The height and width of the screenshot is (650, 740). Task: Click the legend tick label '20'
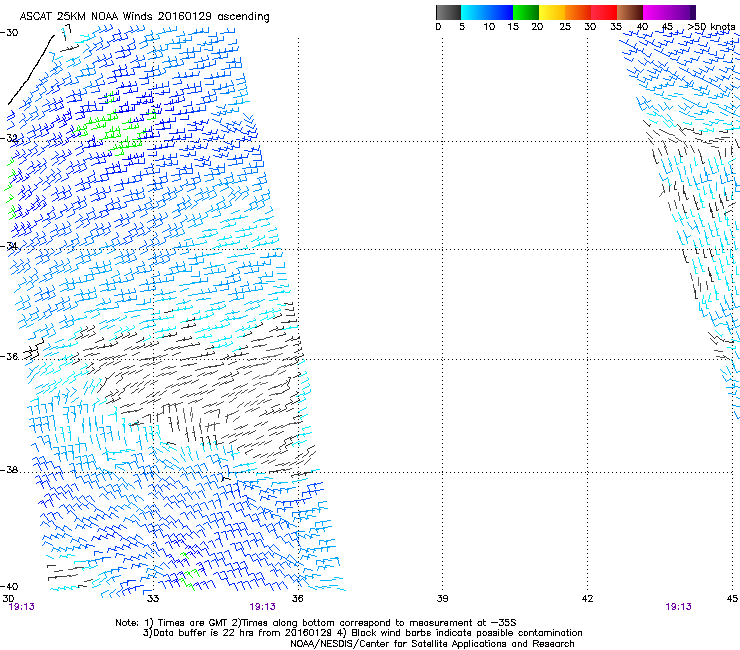(537, 27)
